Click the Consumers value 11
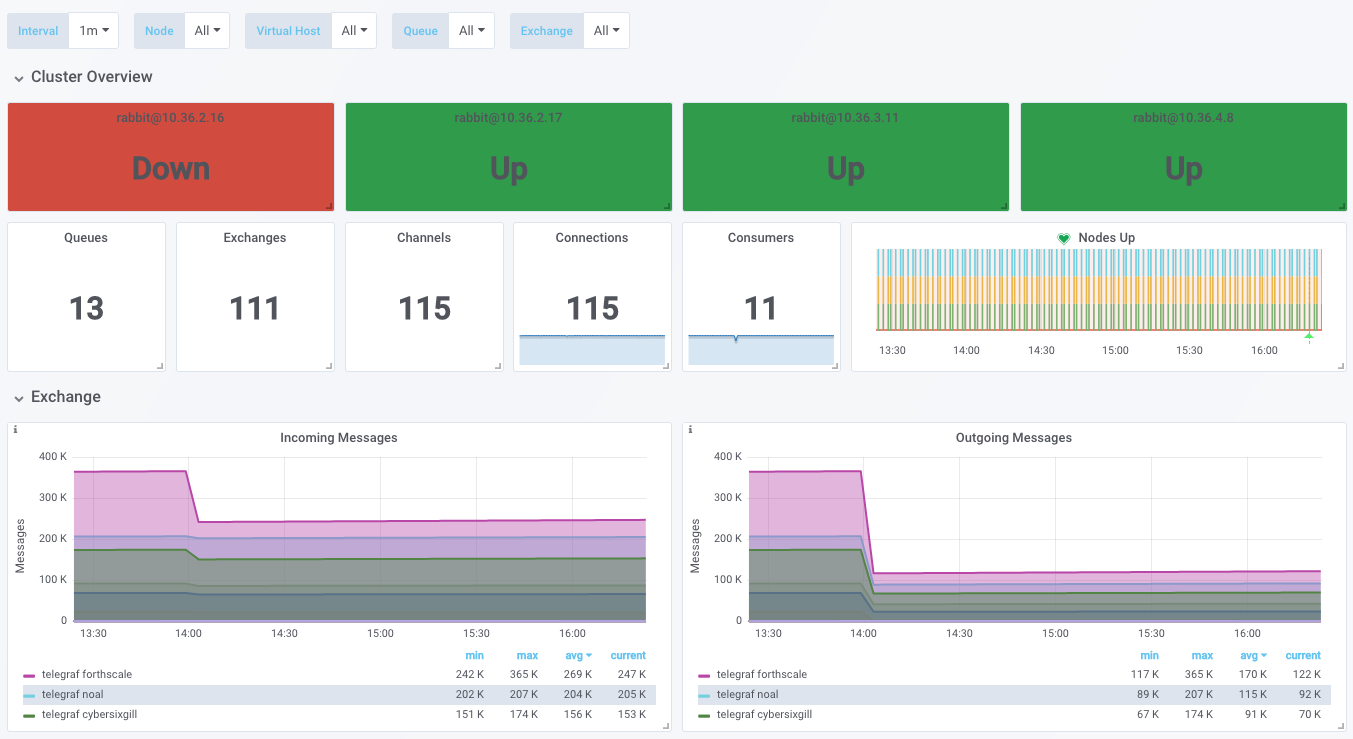The width and height of the screenshot is (1353, 739). pyautogui.click(x=761, y=308)
